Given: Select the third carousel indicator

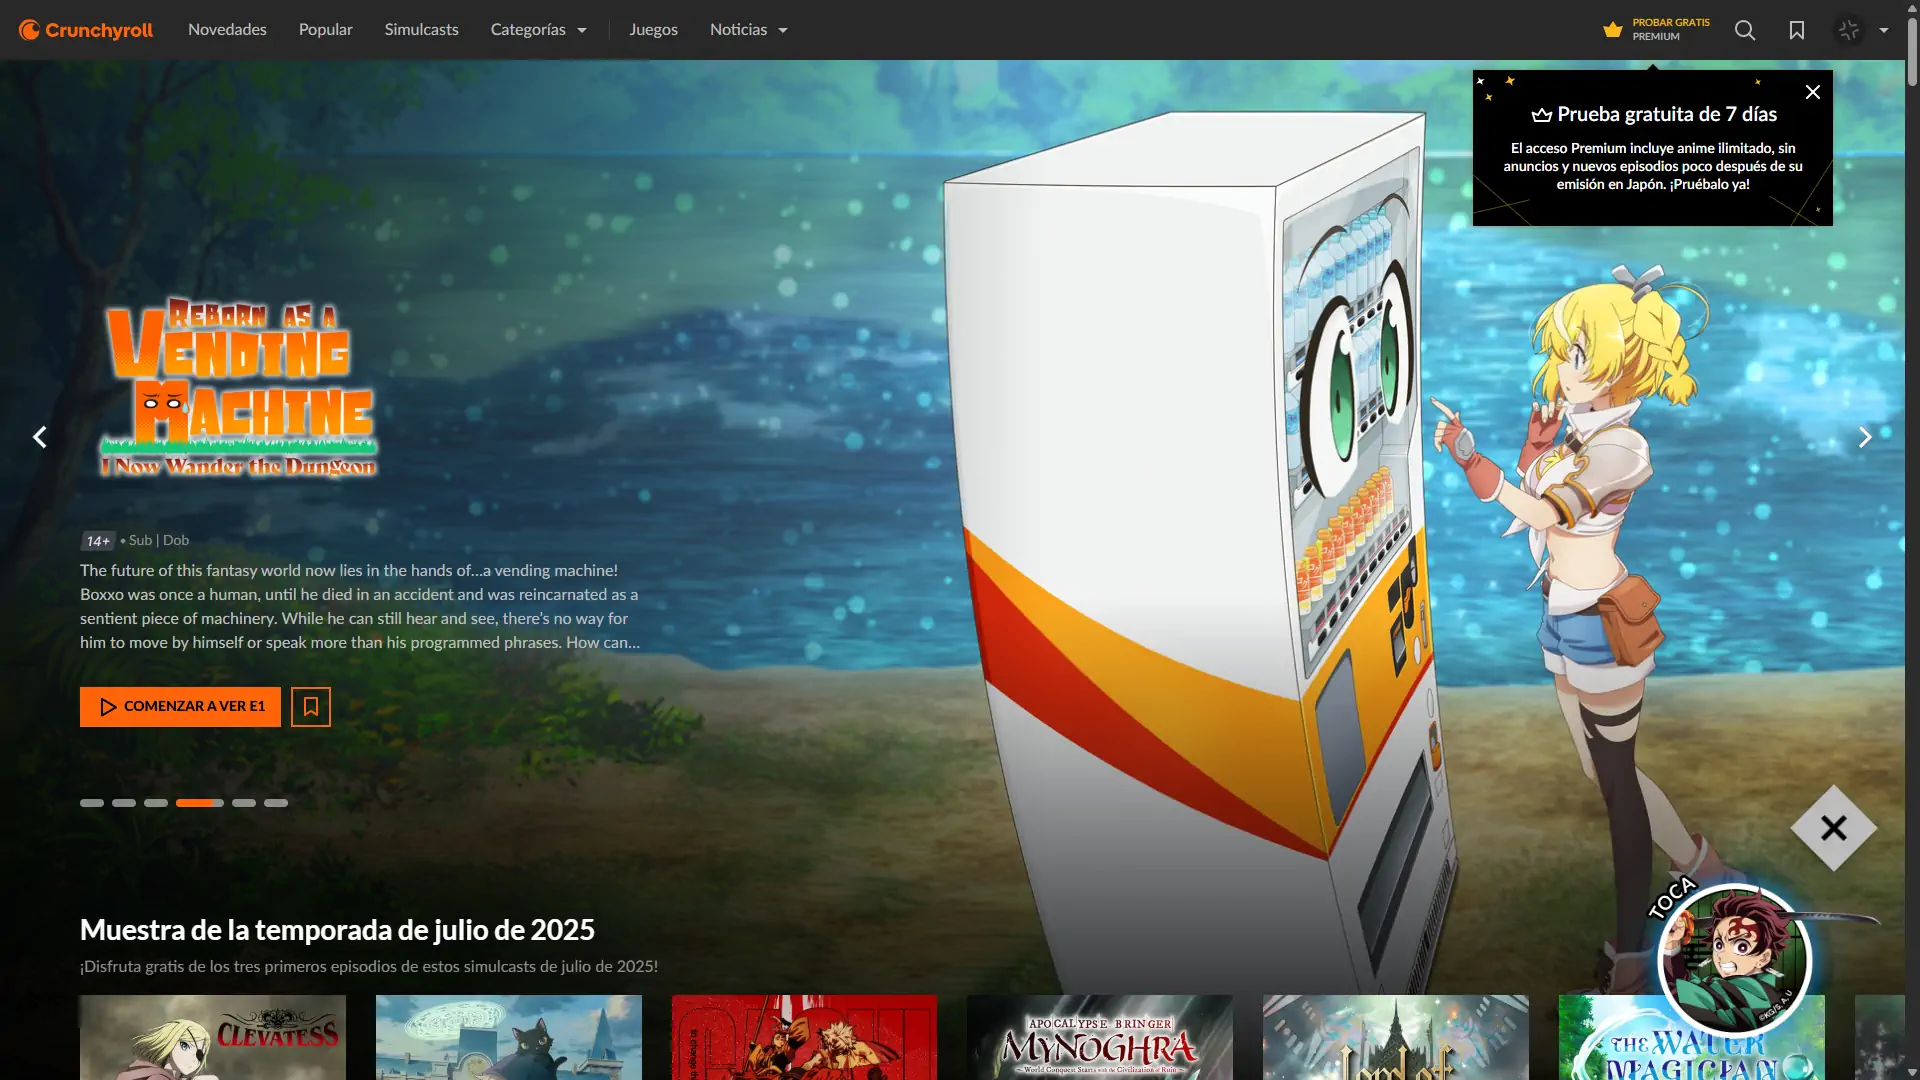Looking at the screenshot, I should tap(156, 803).
